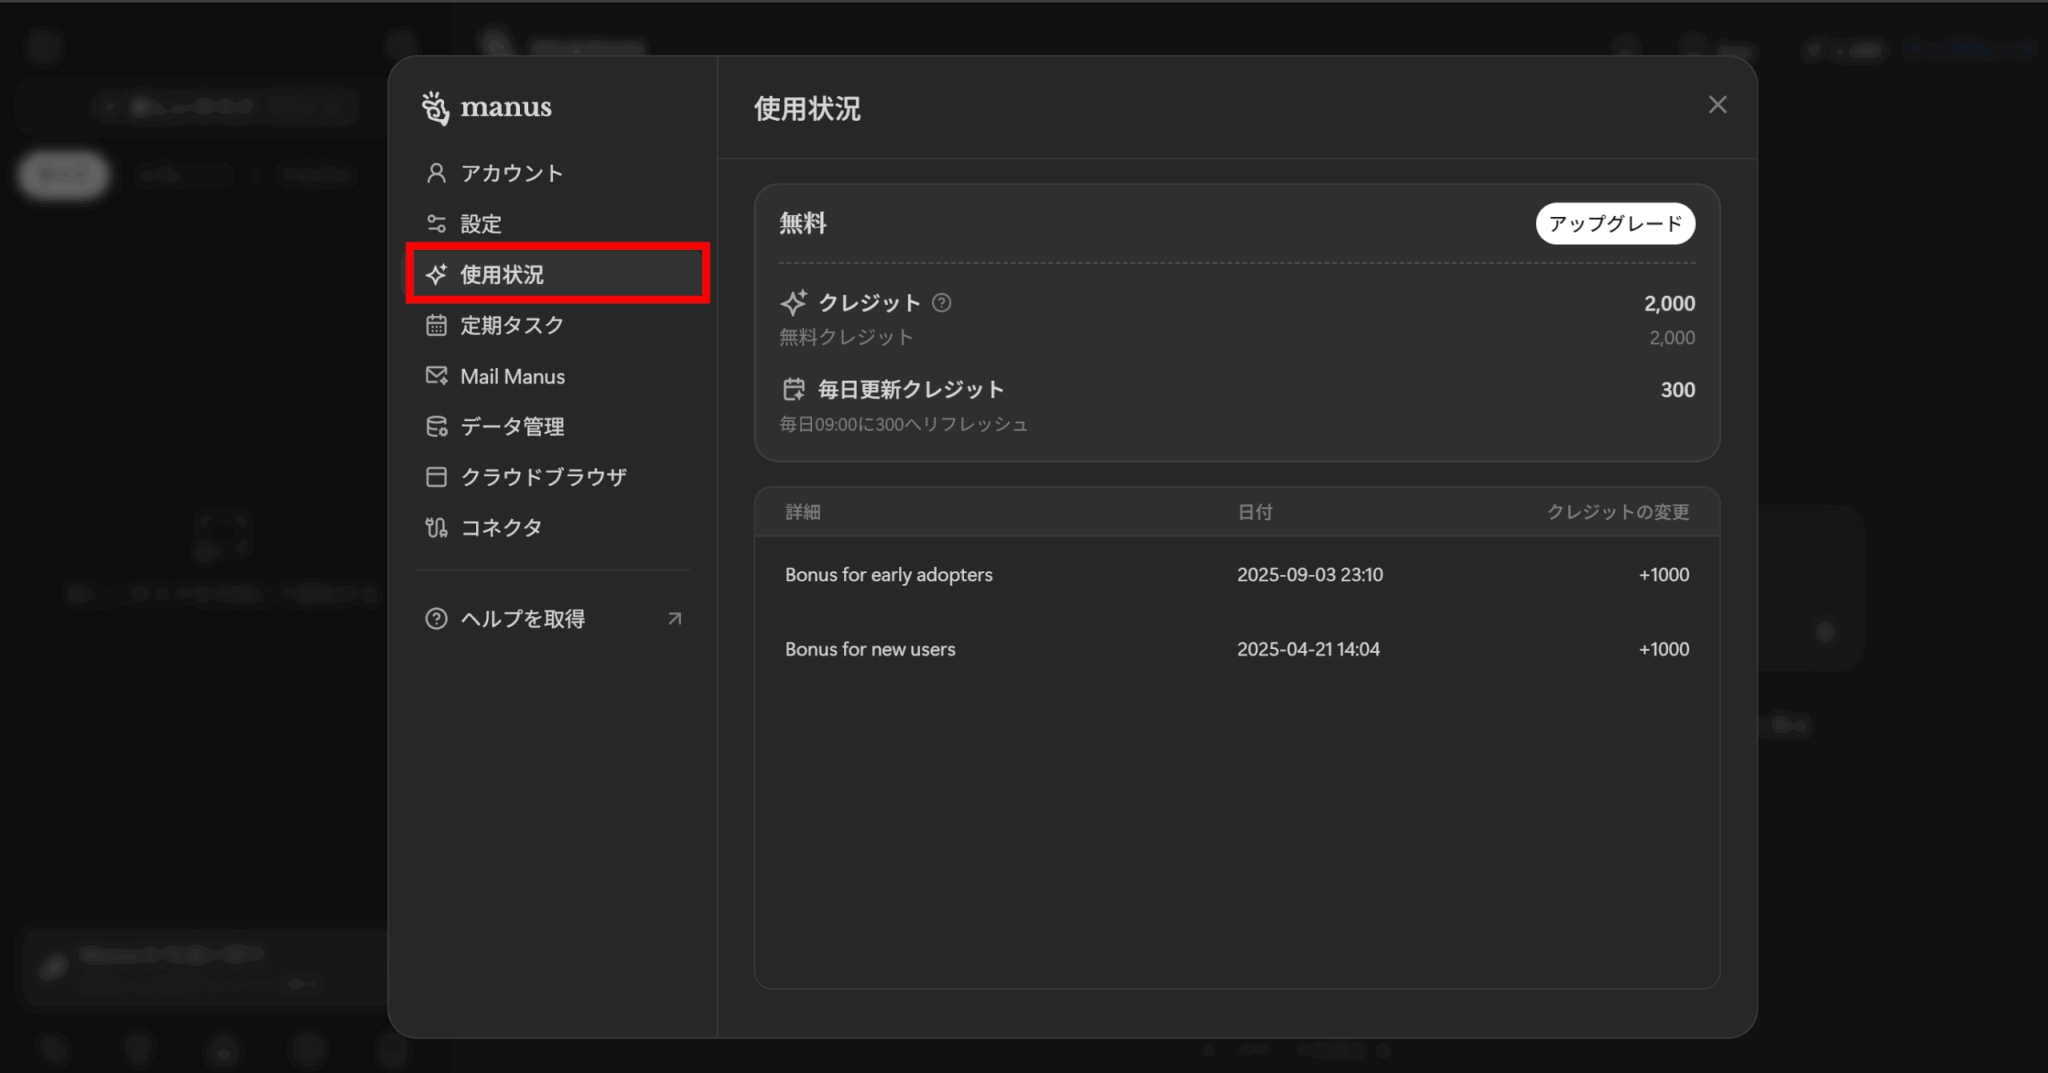2048x1073 pixels.
Task: Click the date 2025-09-03 23:10
Action: click(x=1310, y=575)
